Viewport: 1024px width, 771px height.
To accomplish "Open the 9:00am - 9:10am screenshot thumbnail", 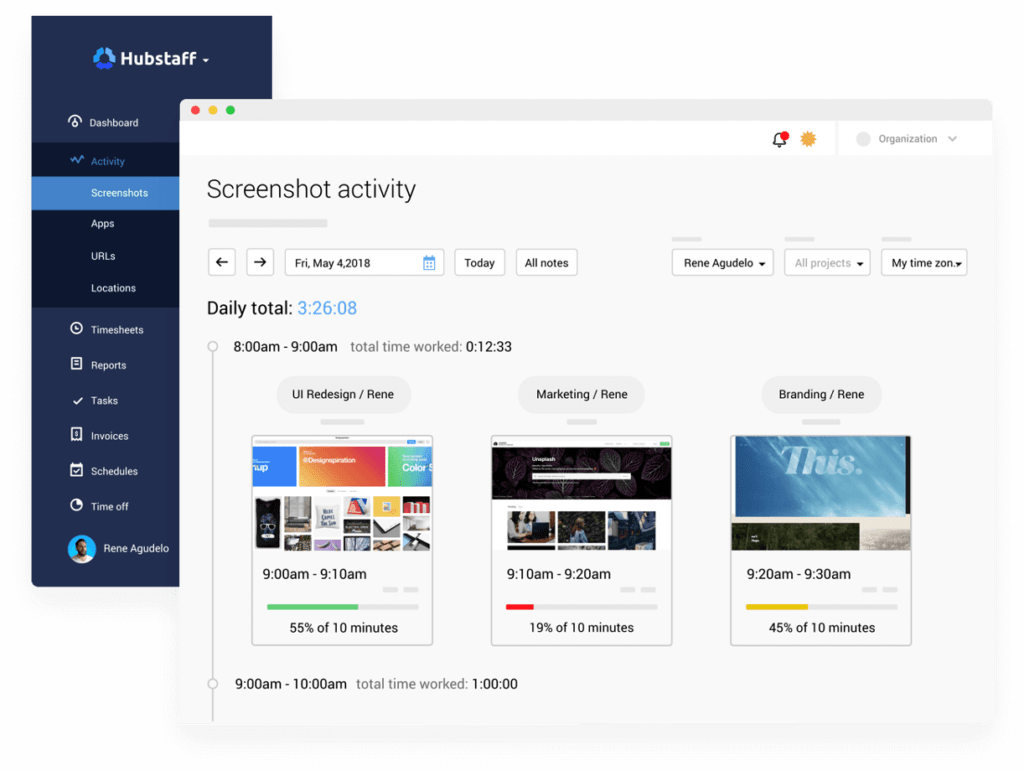I will pos(342,494).
